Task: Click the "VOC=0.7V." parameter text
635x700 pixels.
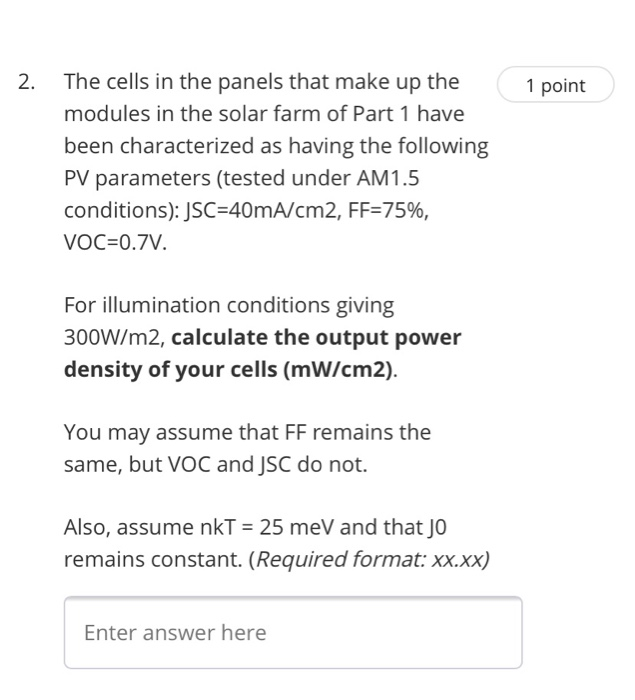Action: tap(116, 242)
